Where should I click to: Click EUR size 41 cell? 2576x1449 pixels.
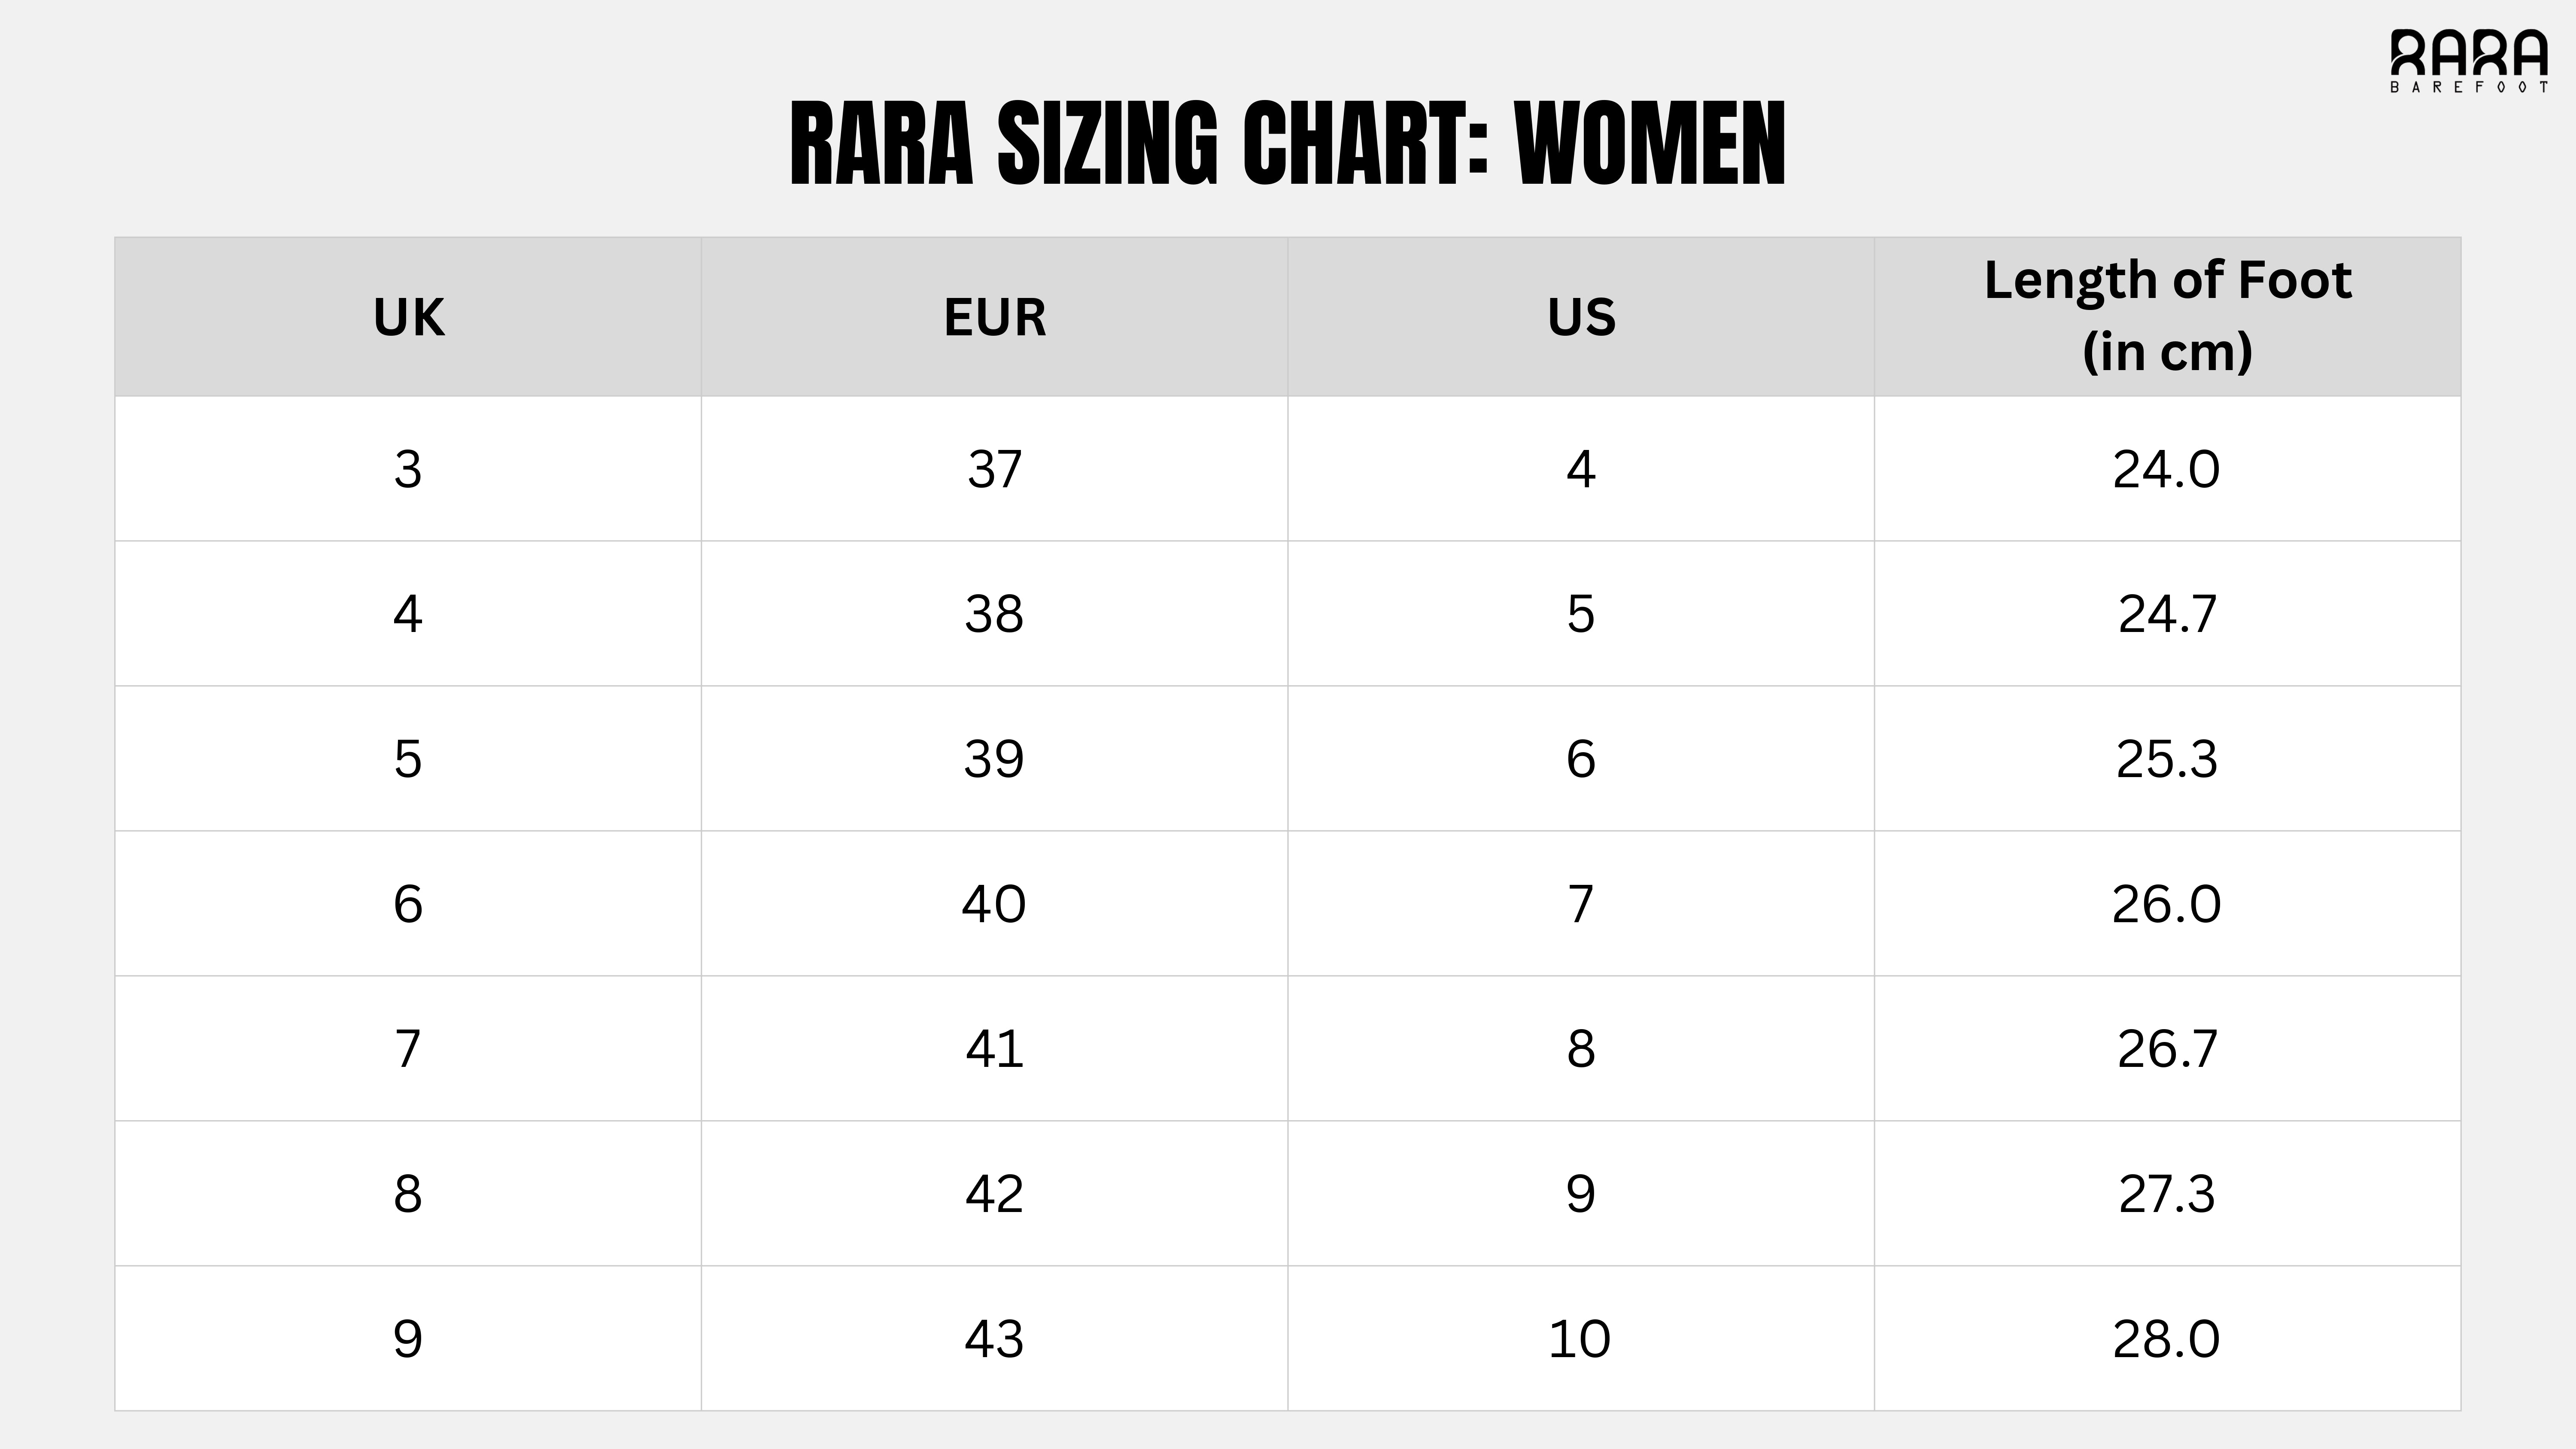(994, 1048)
